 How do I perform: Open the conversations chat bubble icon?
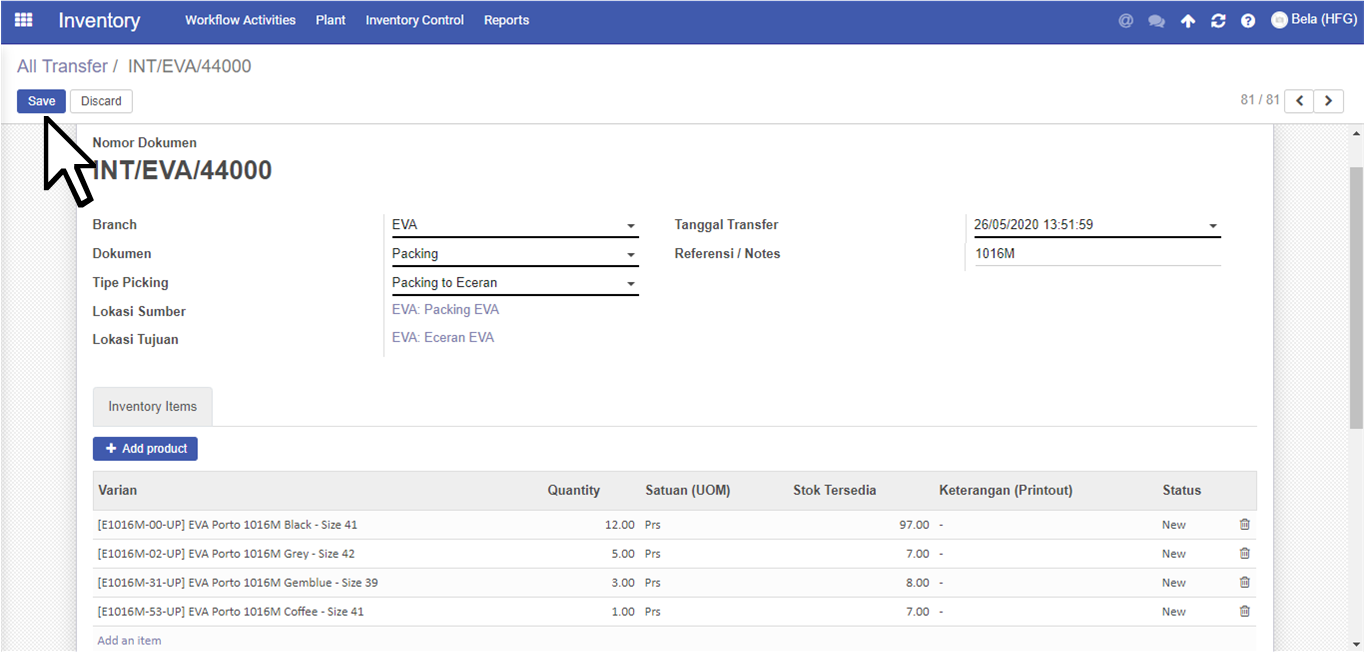coord(1157,20)
